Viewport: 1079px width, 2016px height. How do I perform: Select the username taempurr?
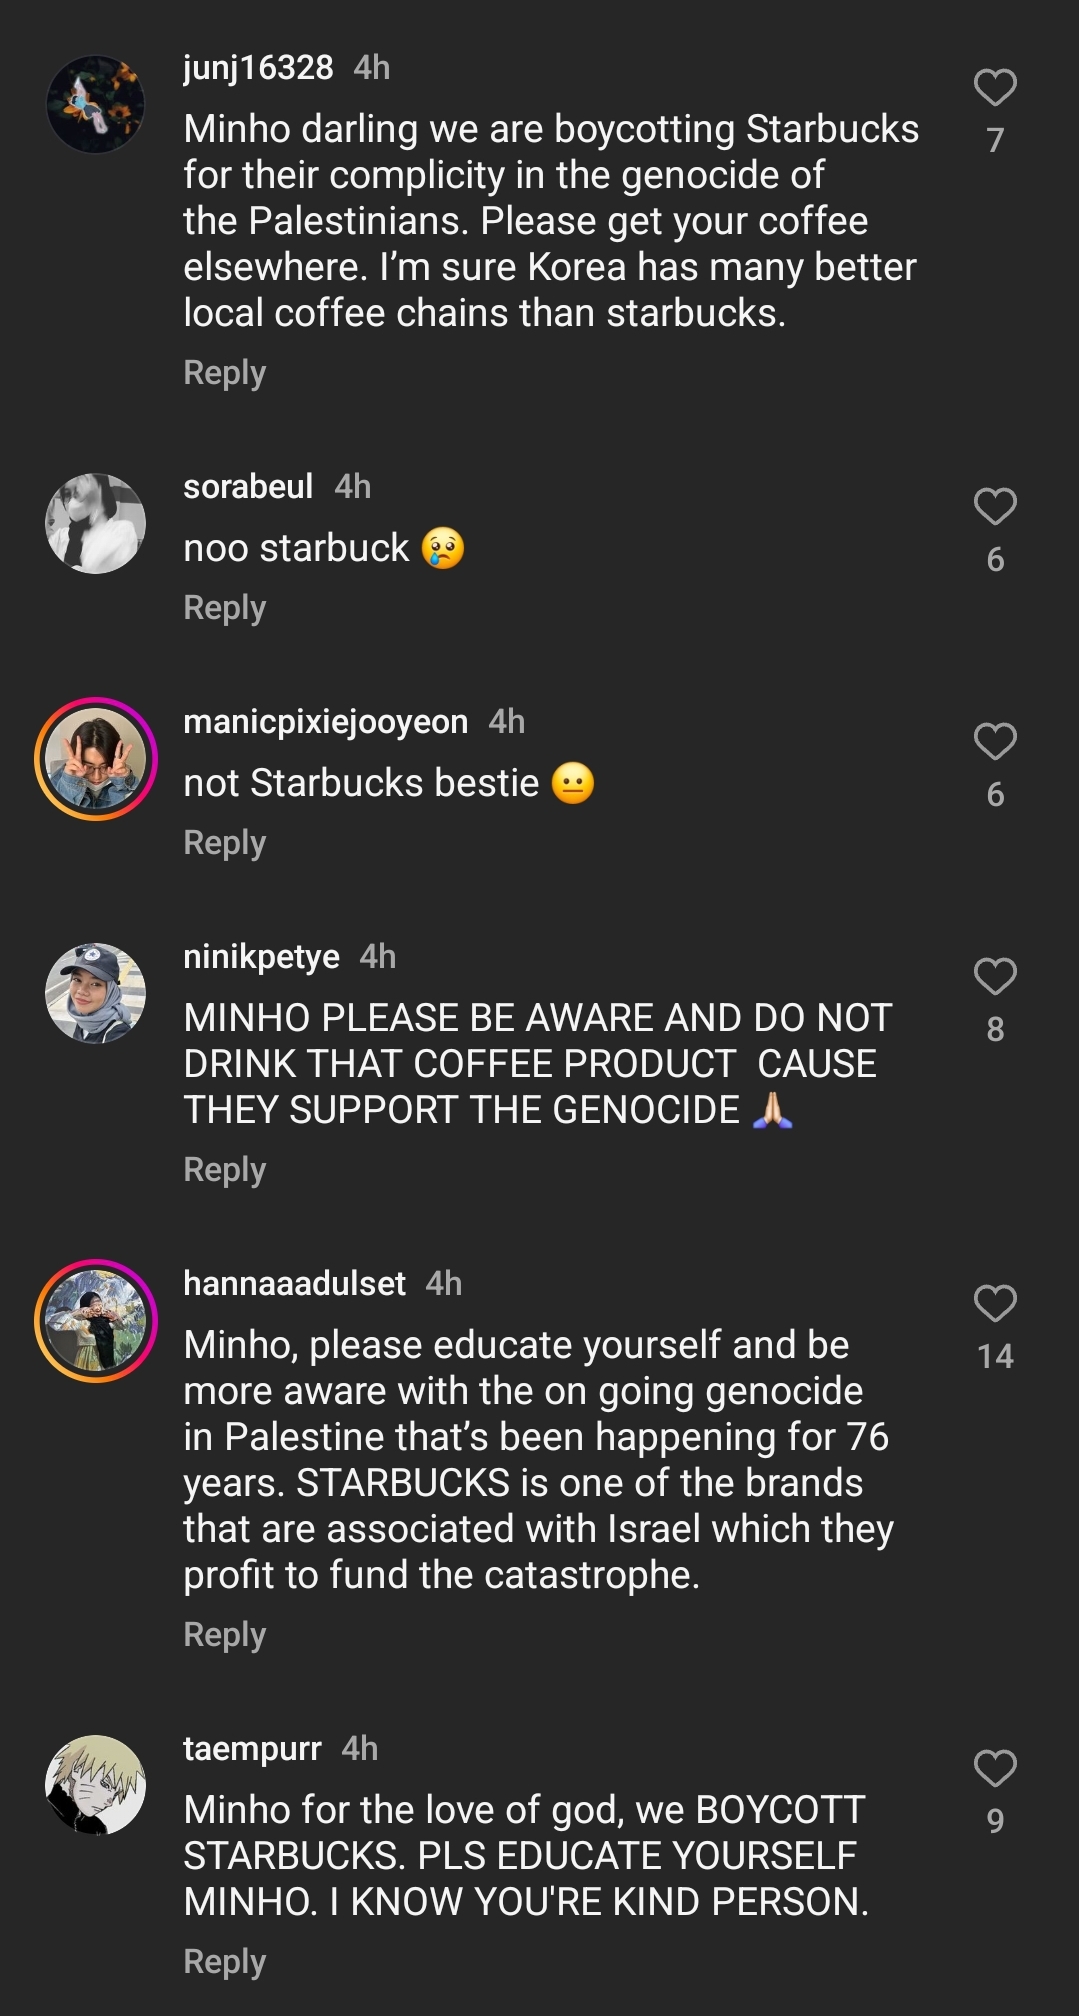(250, 1747)
